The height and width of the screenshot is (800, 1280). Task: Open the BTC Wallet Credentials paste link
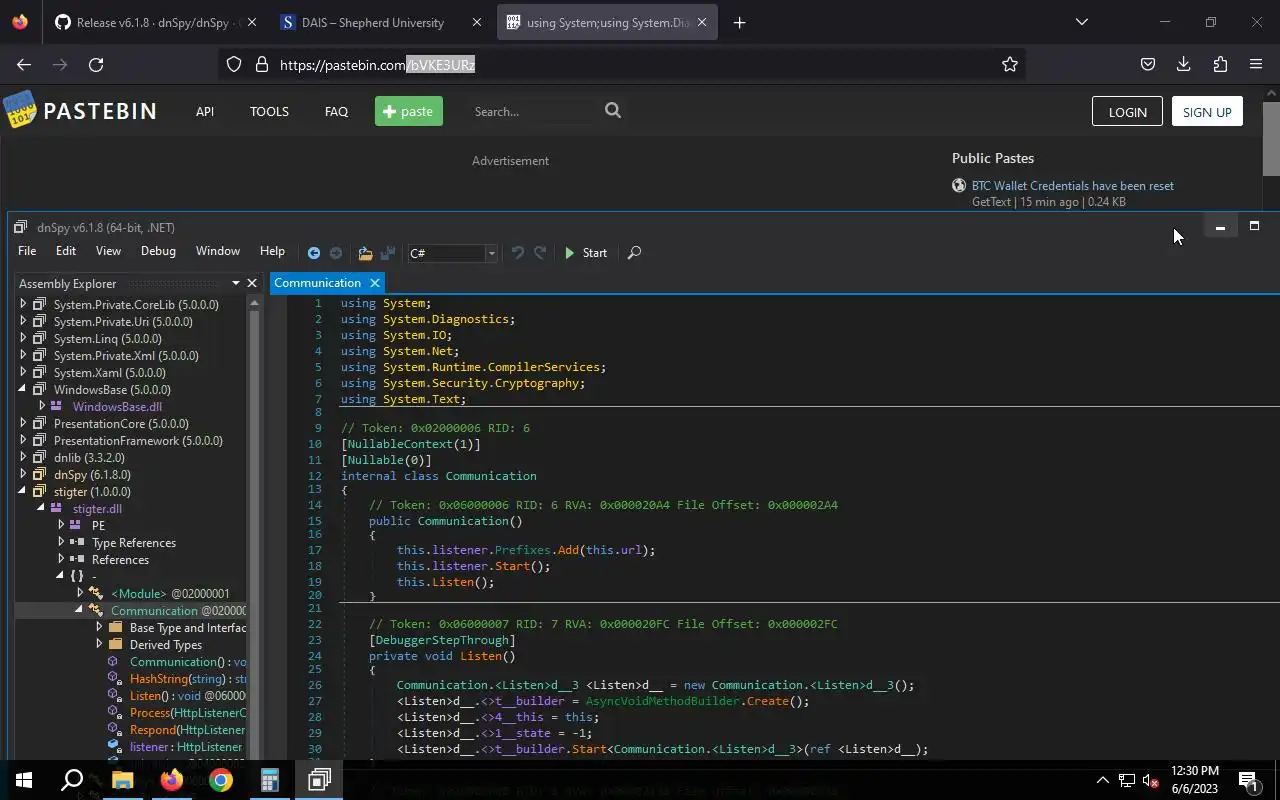[1072, 185]
